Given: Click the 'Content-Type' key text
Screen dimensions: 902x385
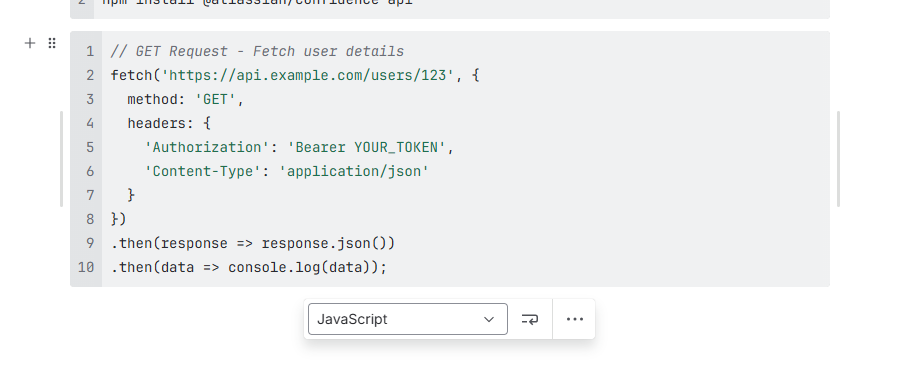Looking at the screenshot, I should [x=202, y=171].
